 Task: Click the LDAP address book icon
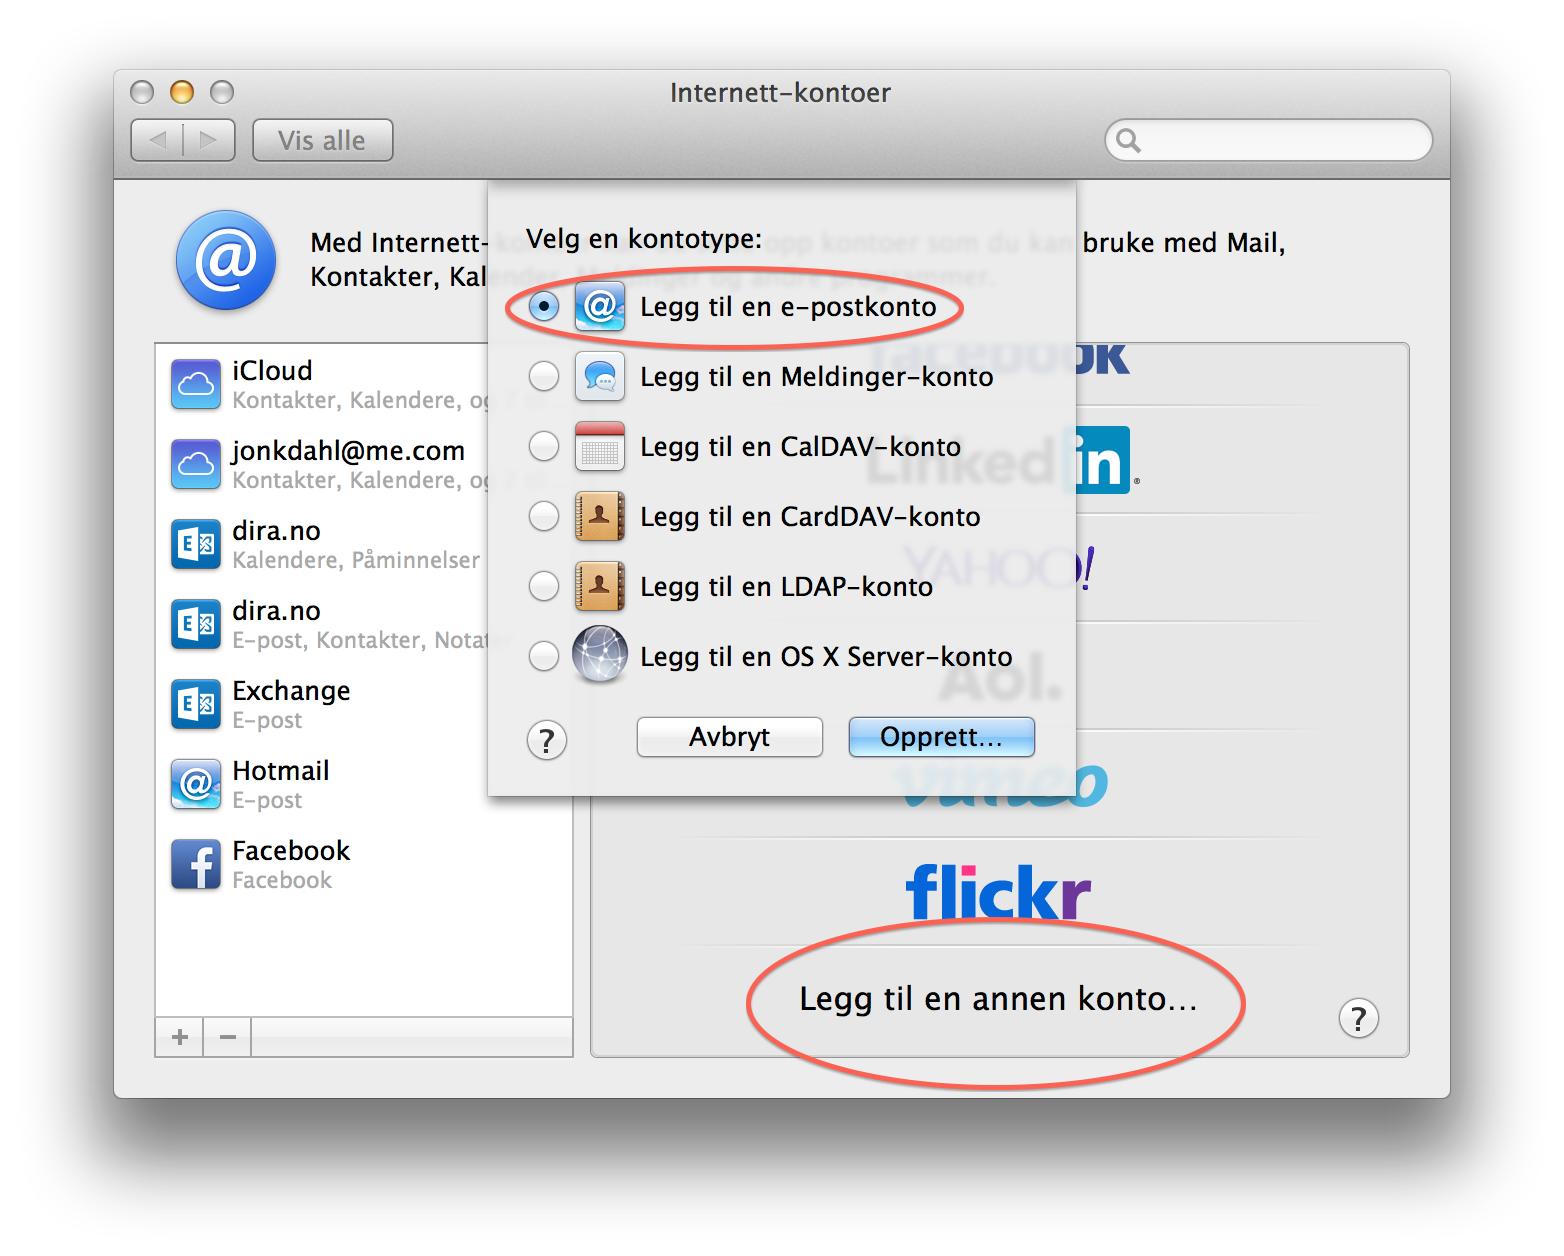click(x=600, y=586)
